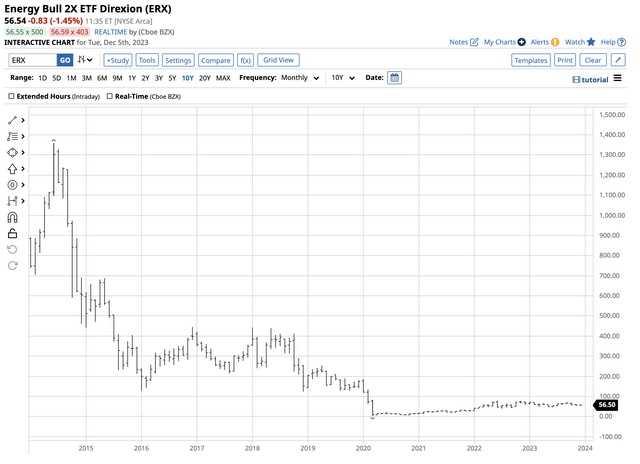Expand the measure tool options chevron
This screenshot has height=464, width=640.
pyautogui.click(x=23, y=201)
